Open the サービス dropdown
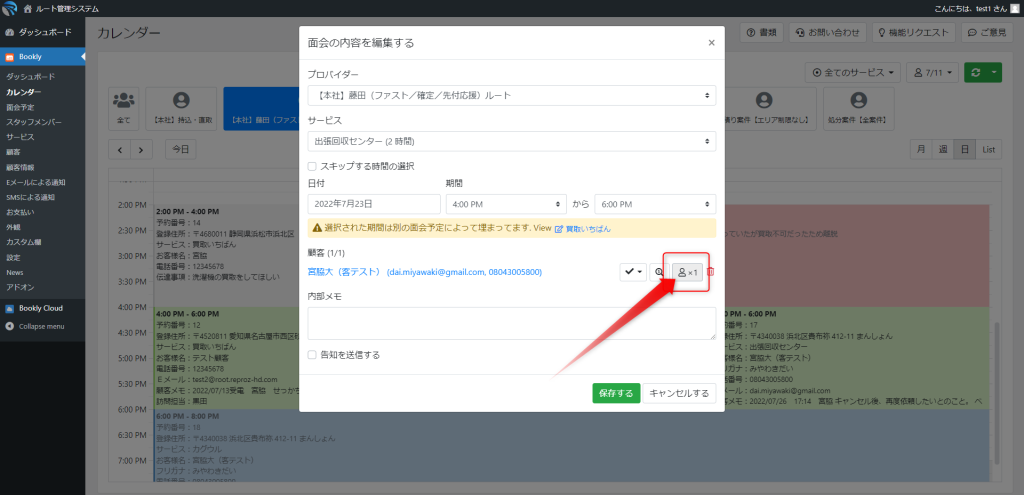 511,140
